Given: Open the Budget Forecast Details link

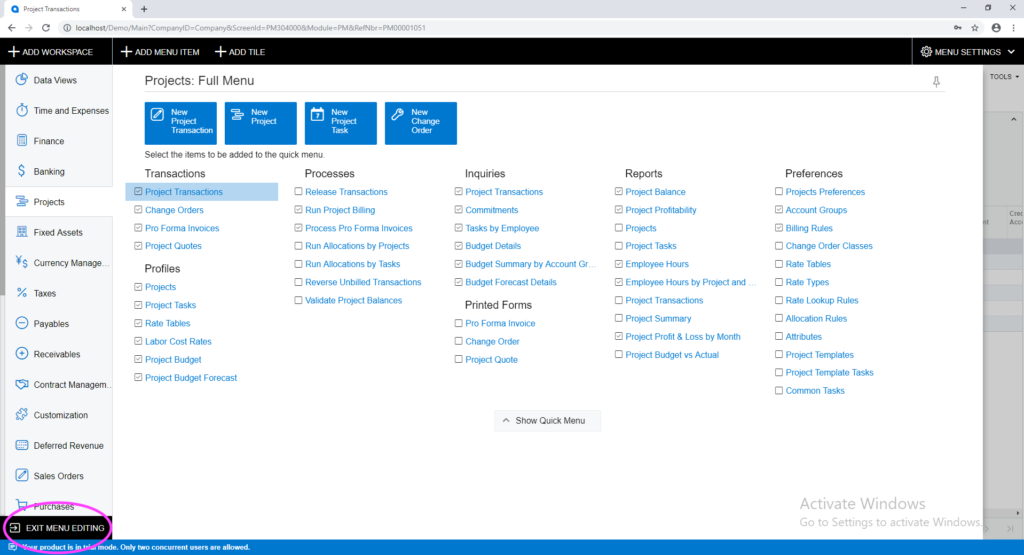Looking at the screenshot, I should pyautogui.click(x=511, y=282).
